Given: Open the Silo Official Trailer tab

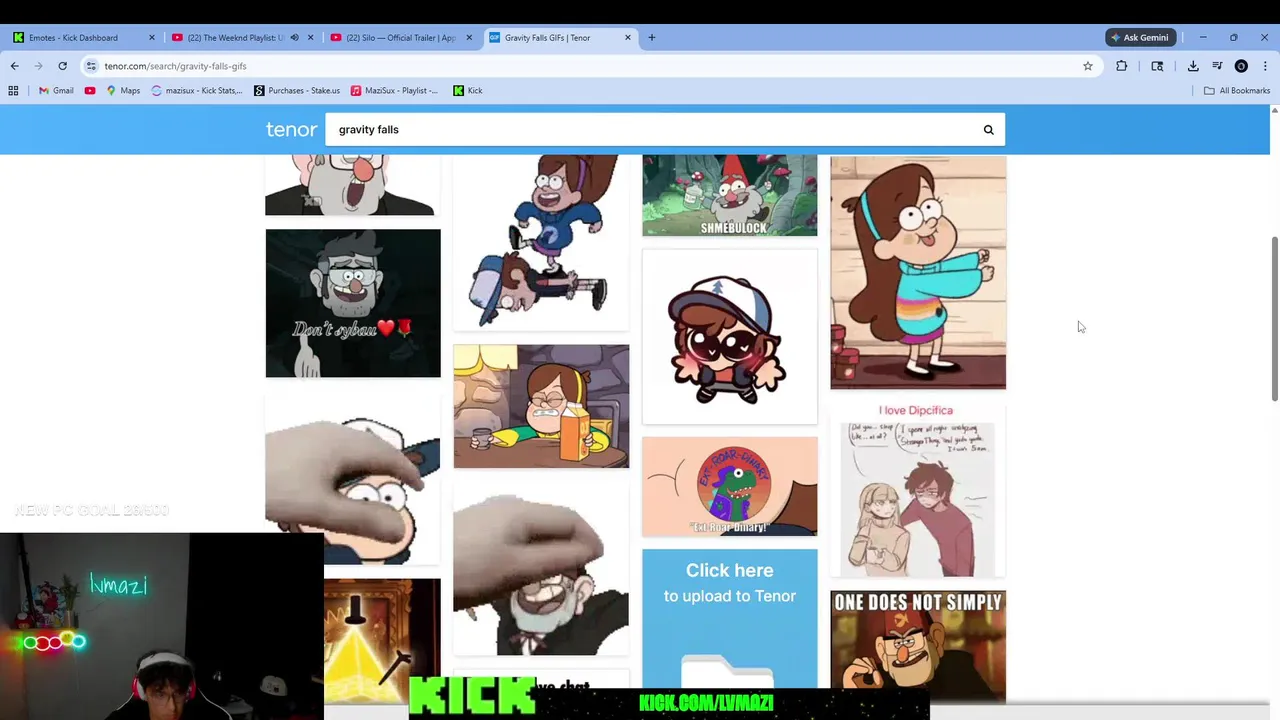Looking at the screenshot, I should (400, 38).
